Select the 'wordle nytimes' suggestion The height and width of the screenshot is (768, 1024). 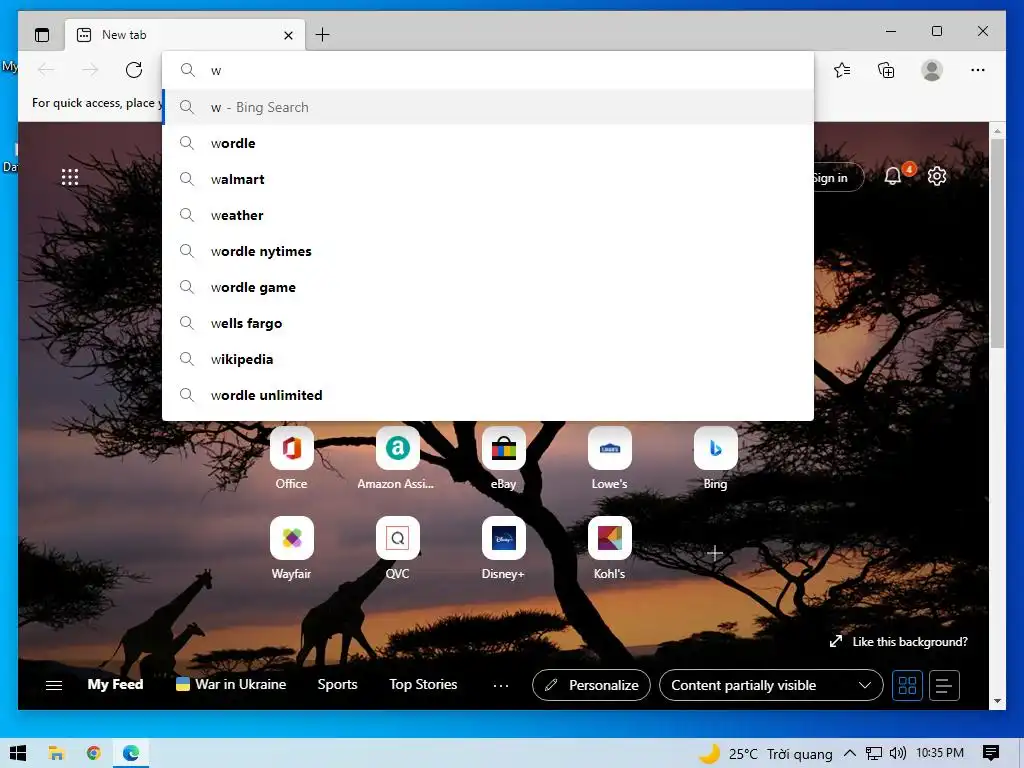pos(488,251)
